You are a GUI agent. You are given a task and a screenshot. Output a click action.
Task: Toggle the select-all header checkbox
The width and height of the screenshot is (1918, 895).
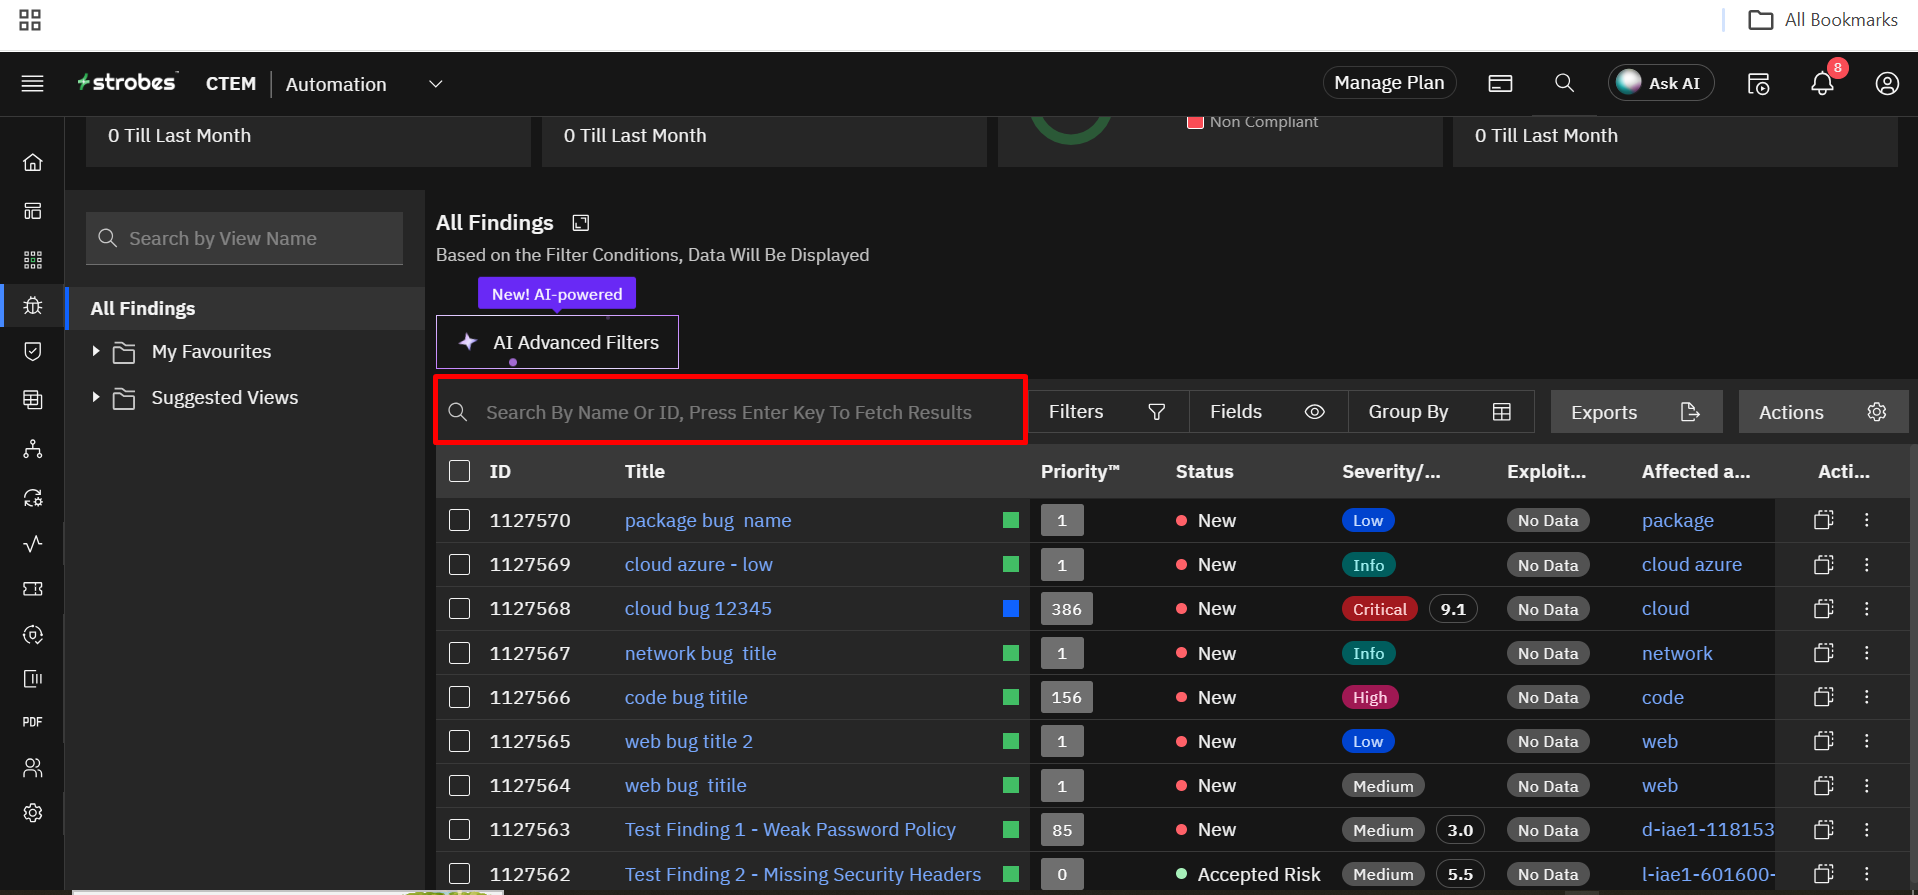pos(460,472)
